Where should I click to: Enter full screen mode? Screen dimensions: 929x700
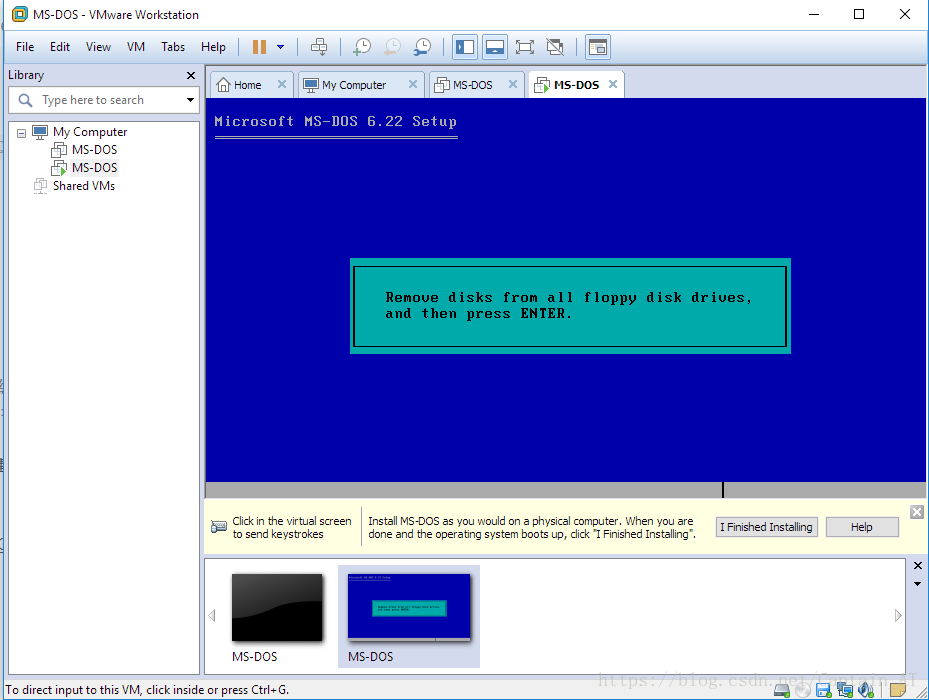[x=525, y=47]
